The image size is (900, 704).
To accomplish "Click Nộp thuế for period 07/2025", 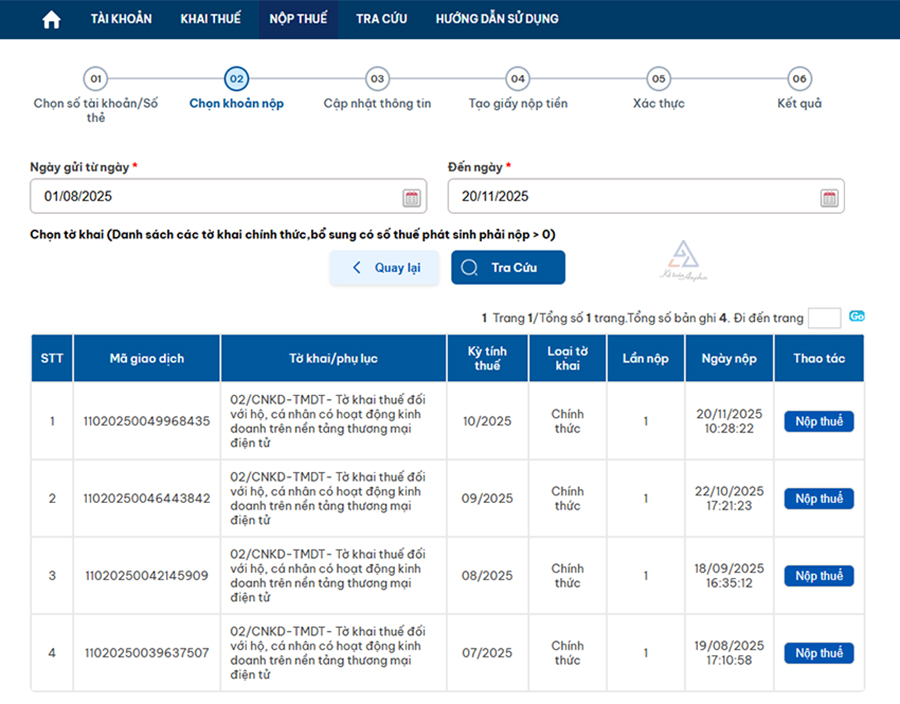I will coord(818,653).
